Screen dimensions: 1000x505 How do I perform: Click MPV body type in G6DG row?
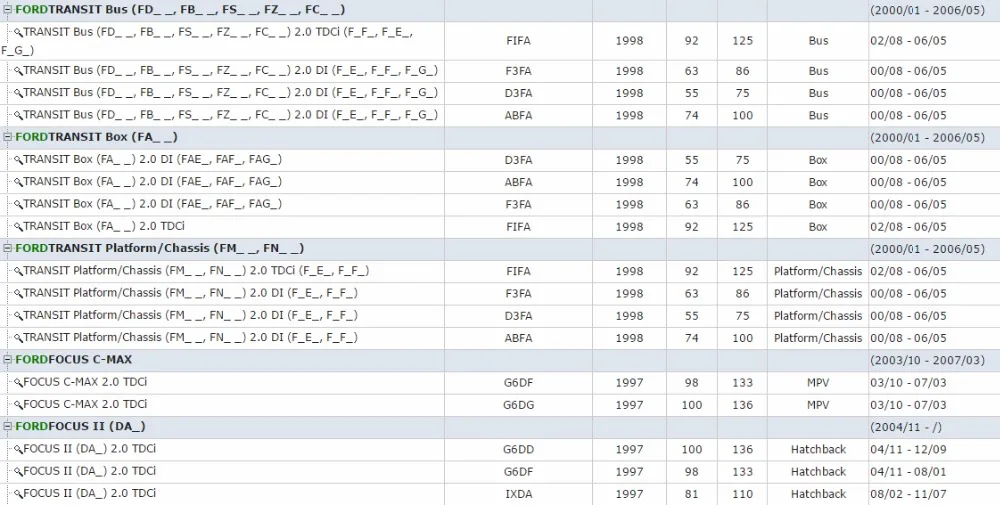[x=818, y=405]
